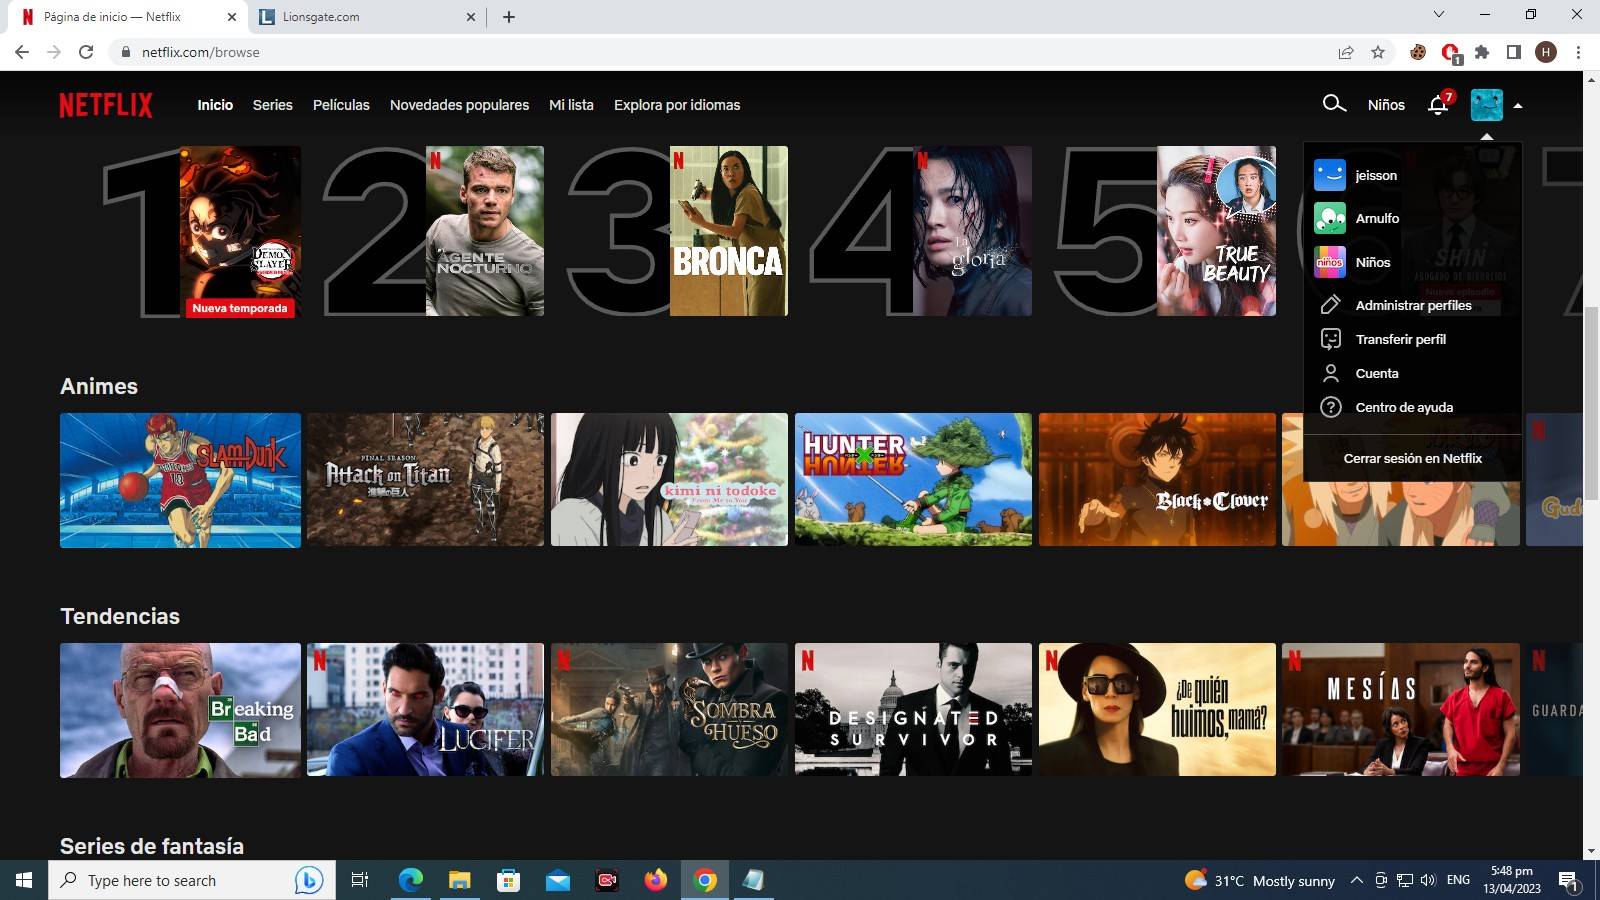Screen dimensions: 1600x900
Task: Switch to the Lionsgate.com tab
Action: click(366, 17)
